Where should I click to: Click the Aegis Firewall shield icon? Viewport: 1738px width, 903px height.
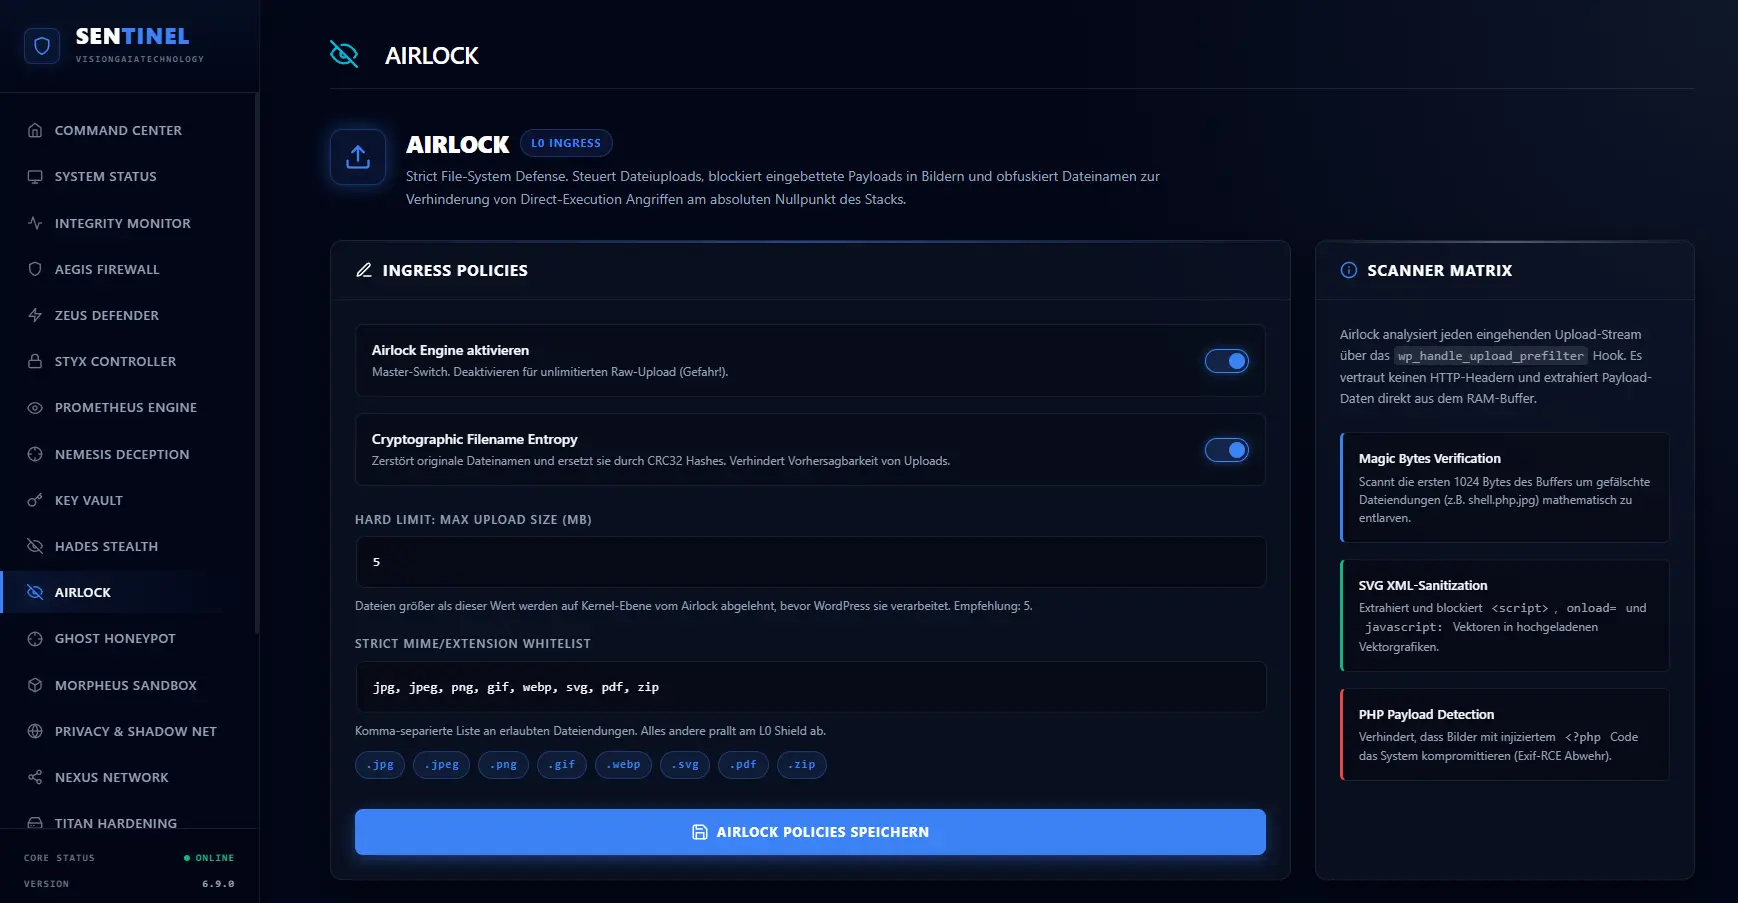35,269
